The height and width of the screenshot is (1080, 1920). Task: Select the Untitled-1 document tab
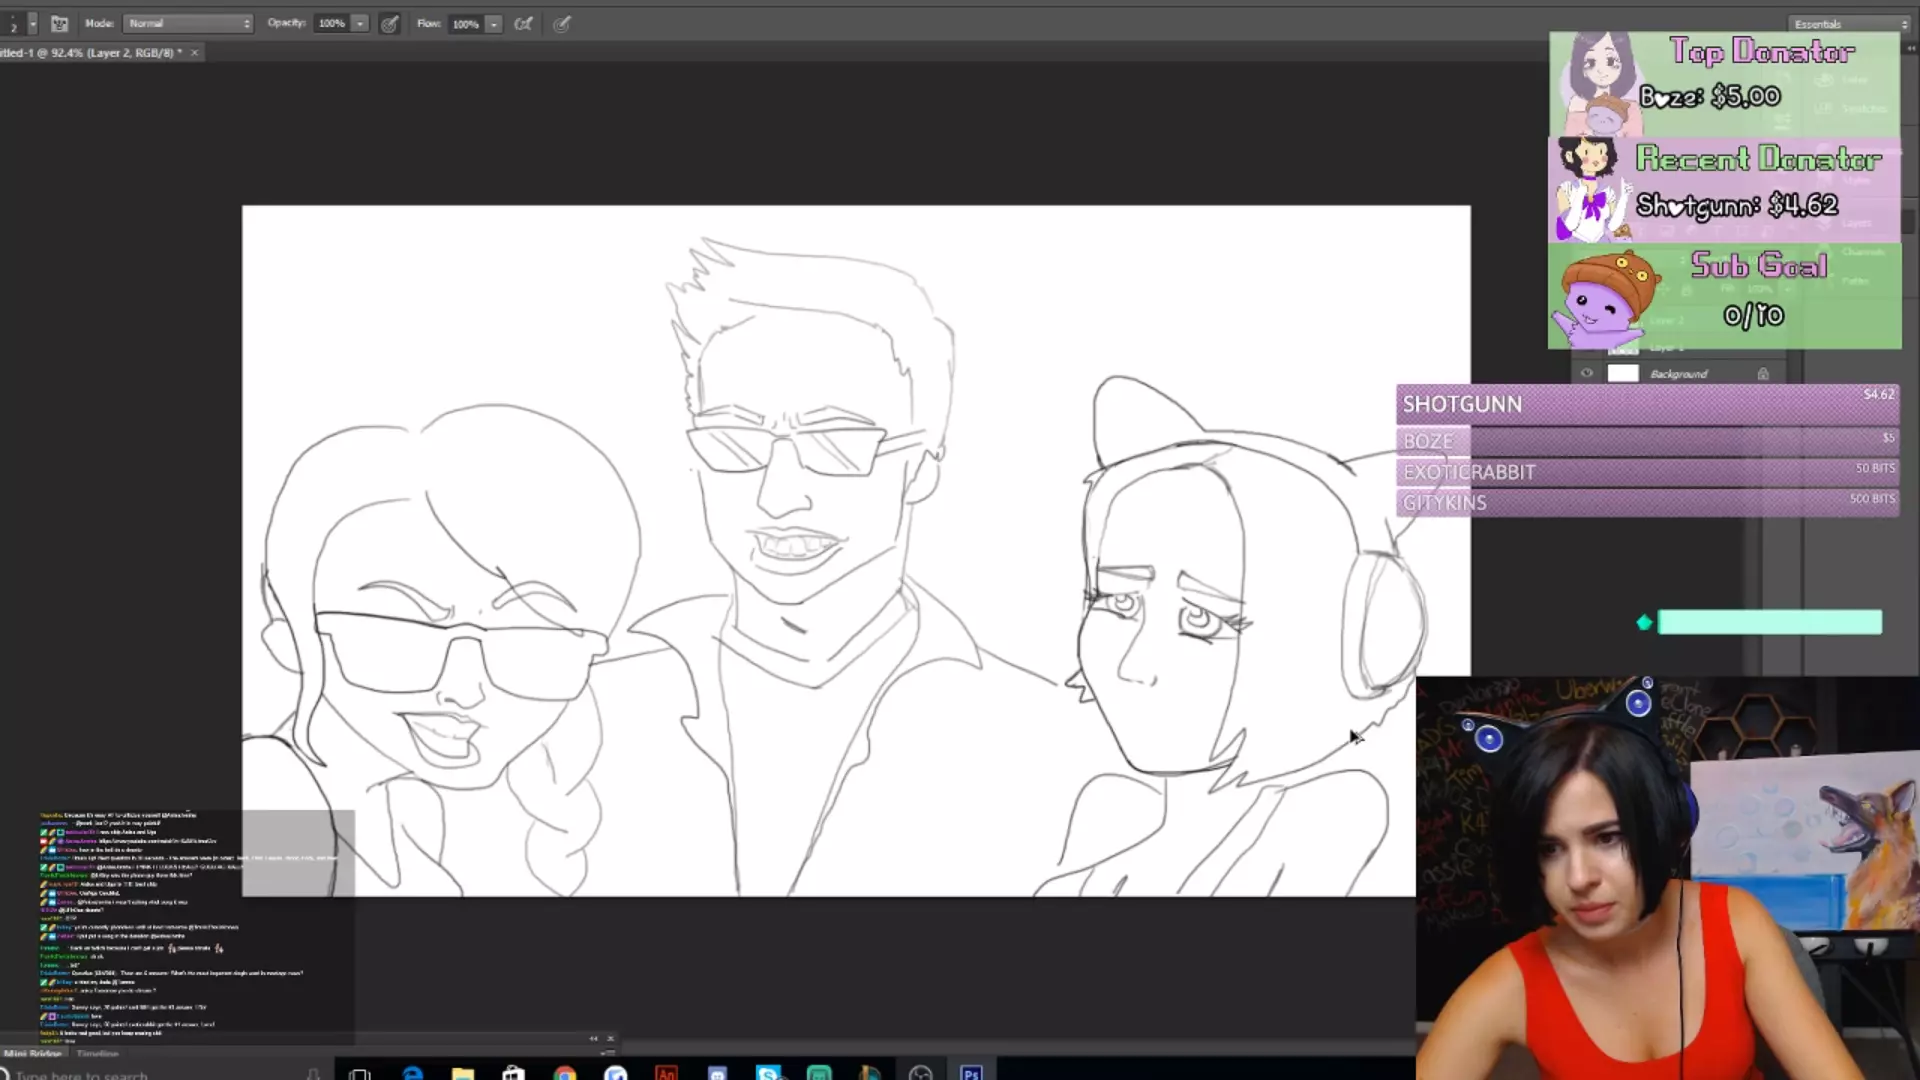(x=92, y=53)
